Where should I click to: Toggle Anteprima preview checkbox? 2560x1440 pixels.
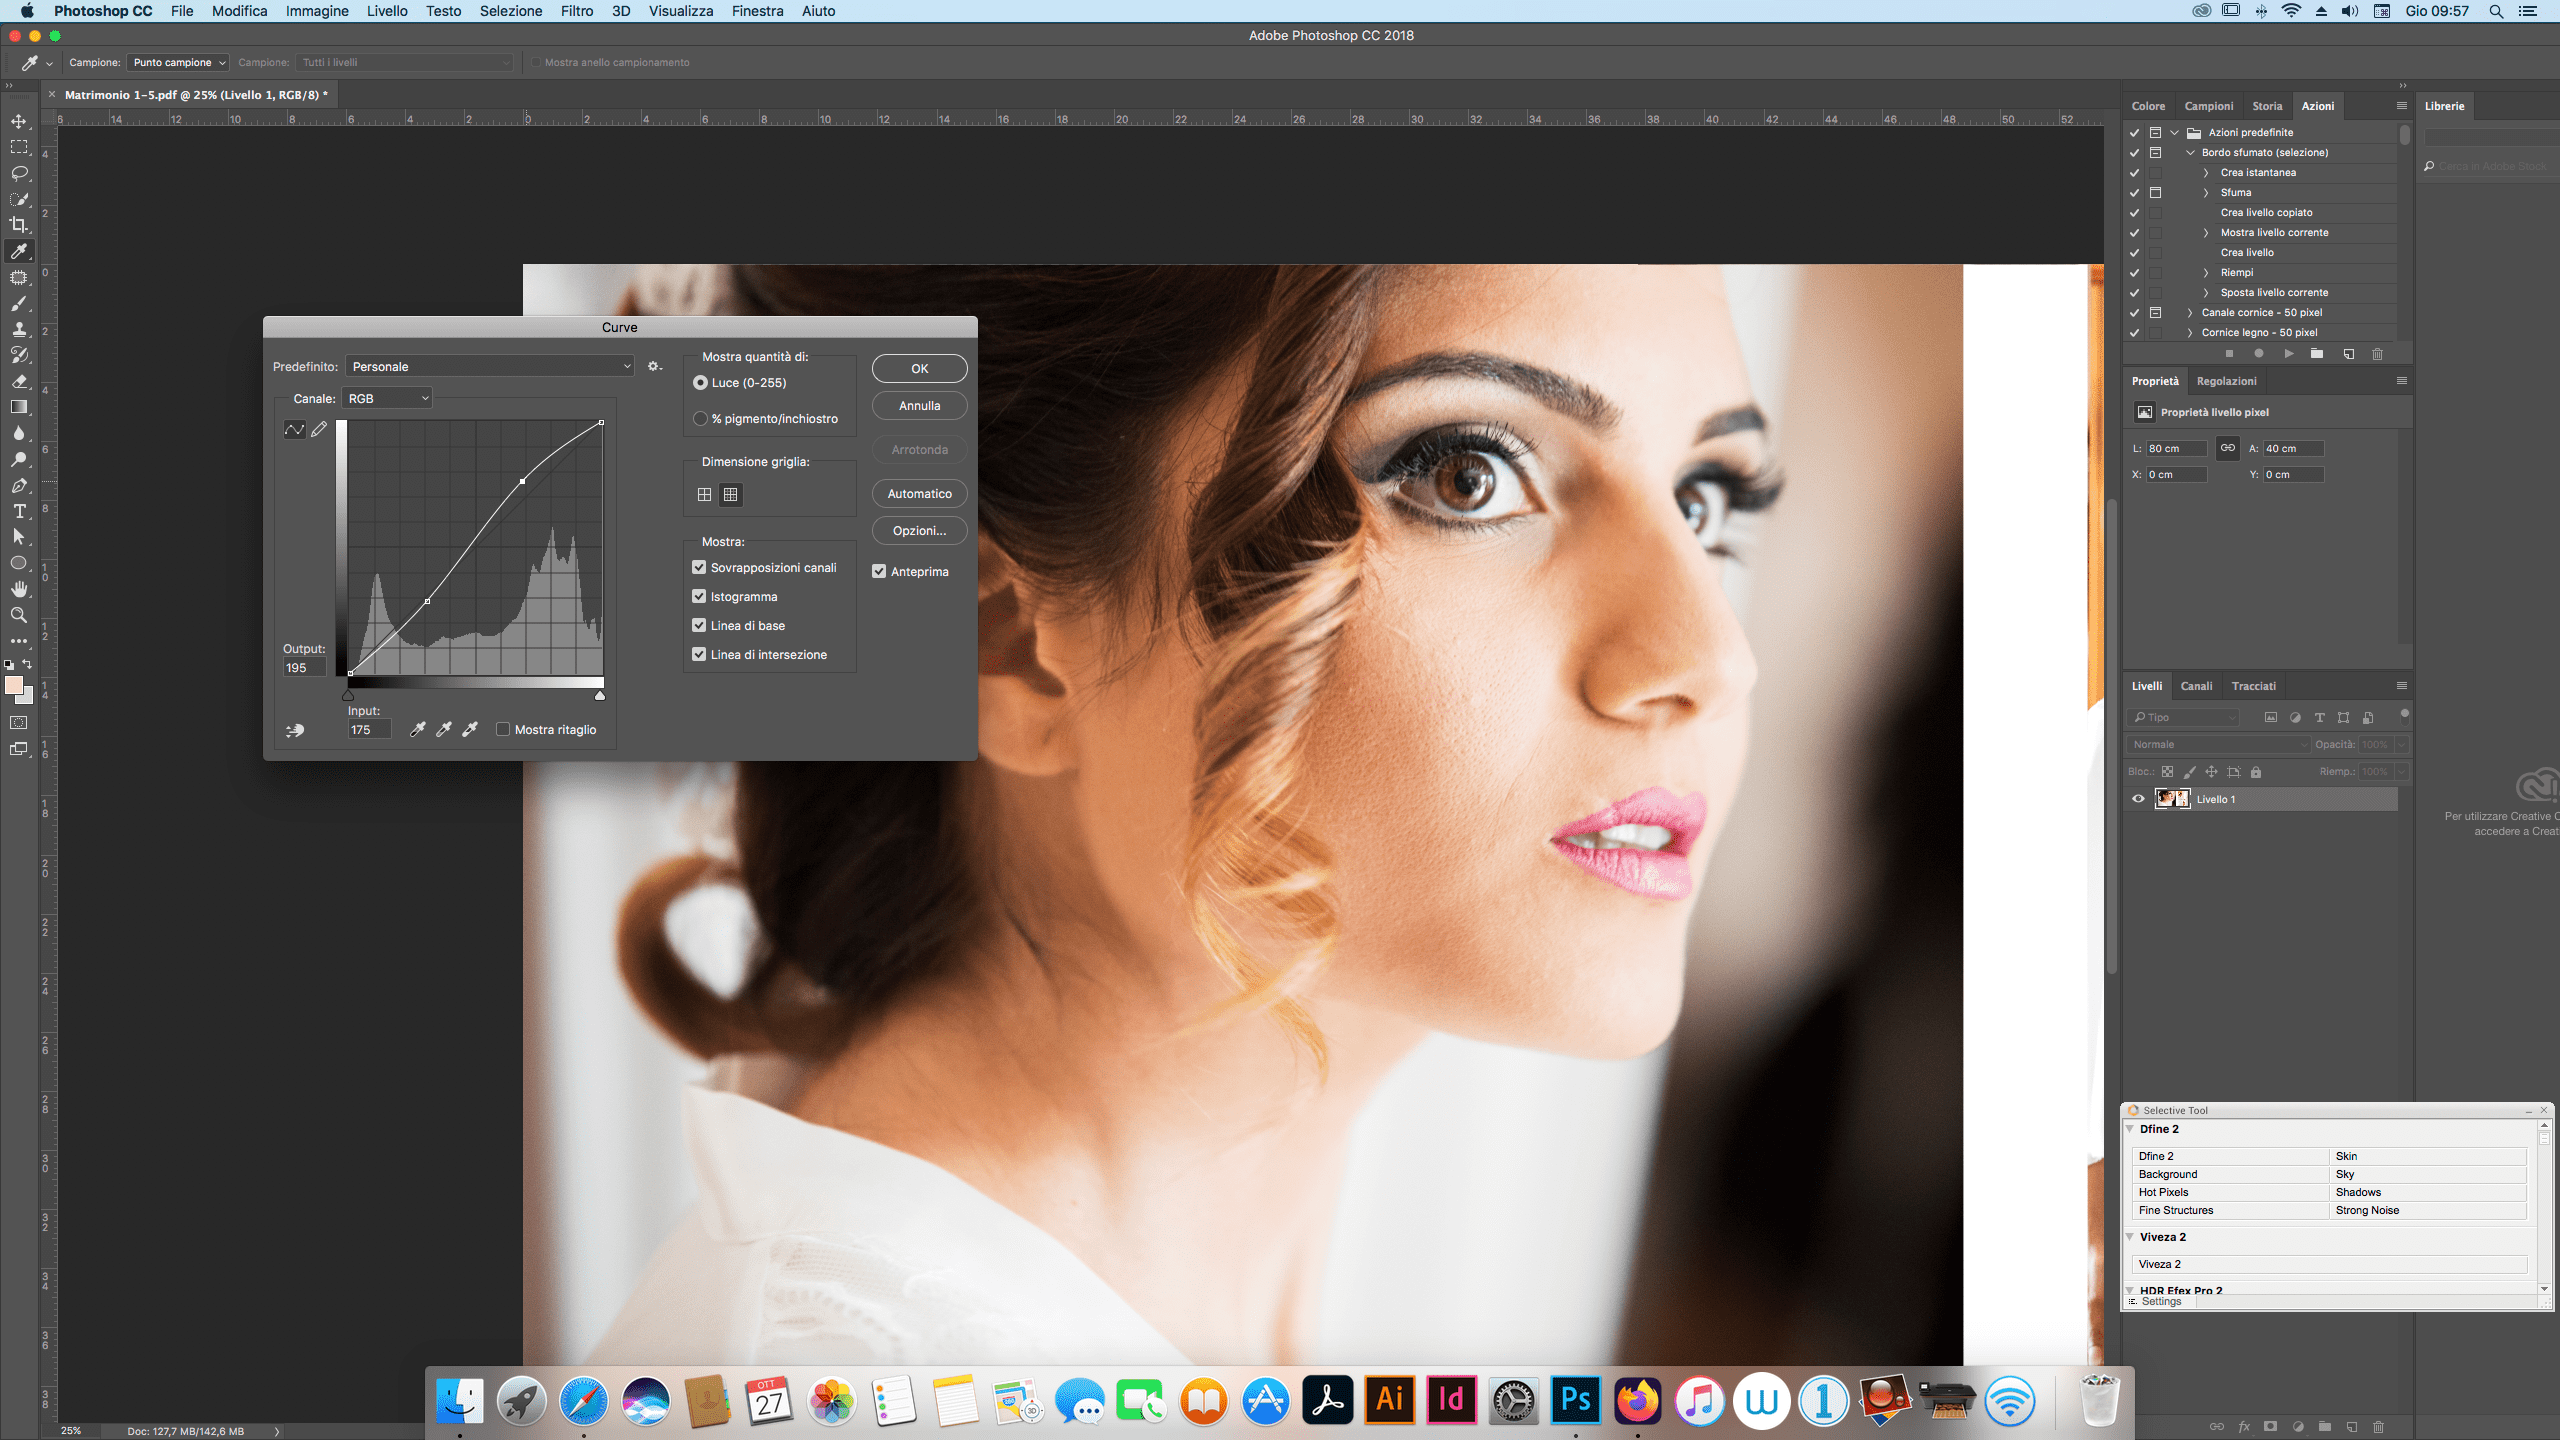tap(879, 571)
